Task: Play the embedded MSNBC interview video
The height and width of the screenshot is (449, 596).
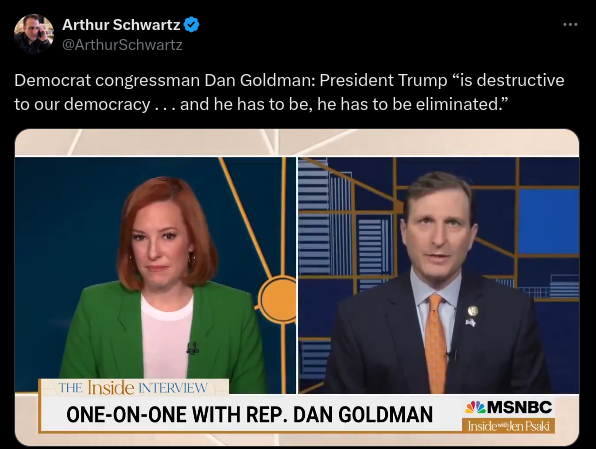Action: tap(297, 287)
